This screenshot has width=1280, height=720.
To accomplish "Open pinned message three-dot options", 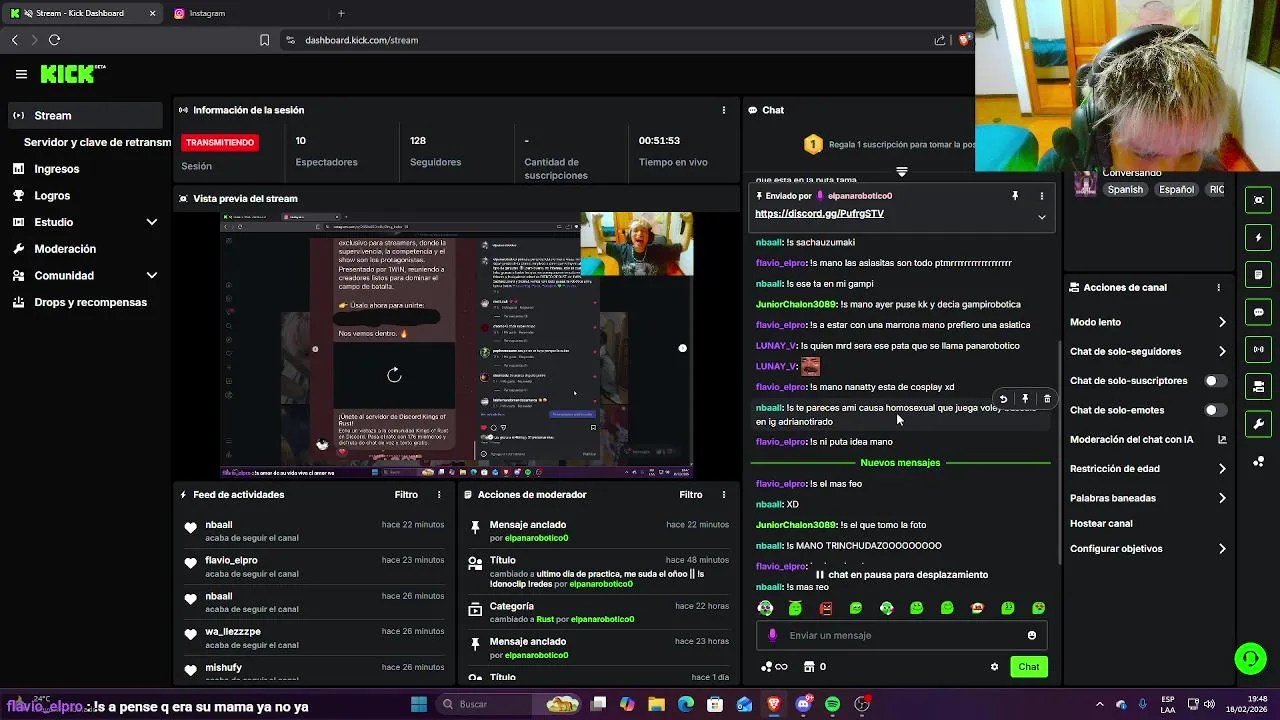I will tap(1041, 196).
